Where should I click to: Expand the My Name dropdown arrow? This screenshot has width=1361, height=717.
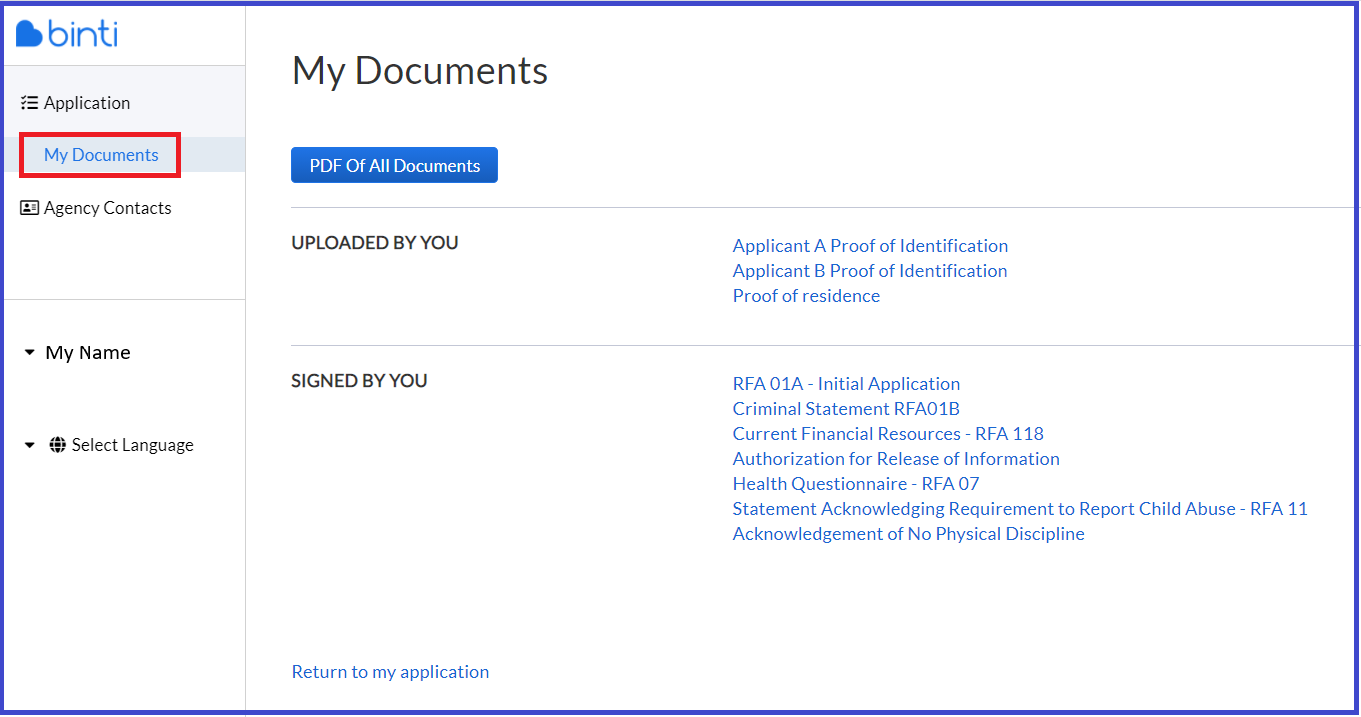point(29,353)
